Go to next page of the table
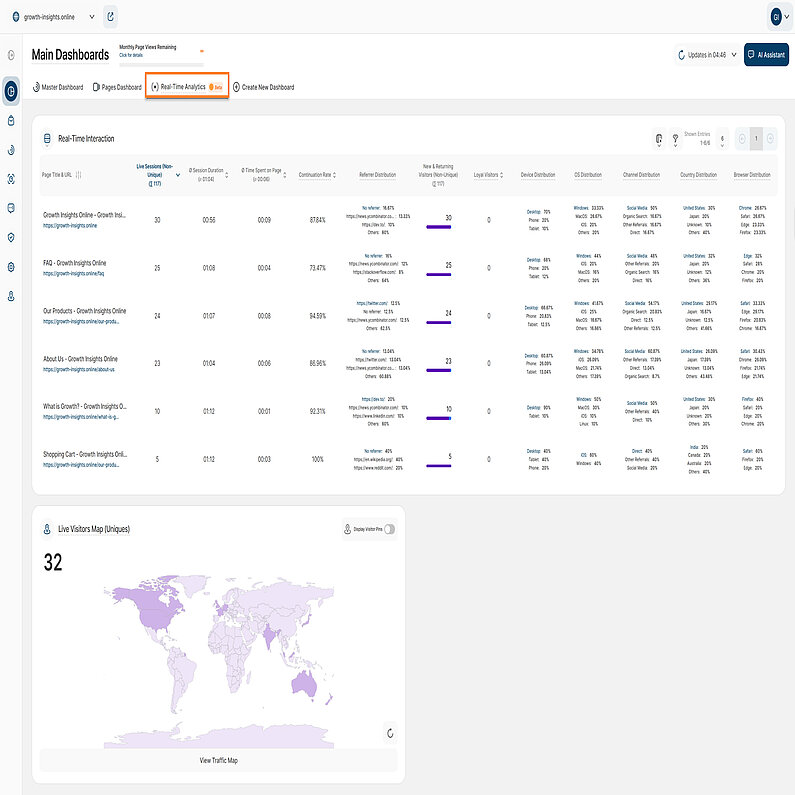This screenshot has height=795, width=795. tap(770, 138)
